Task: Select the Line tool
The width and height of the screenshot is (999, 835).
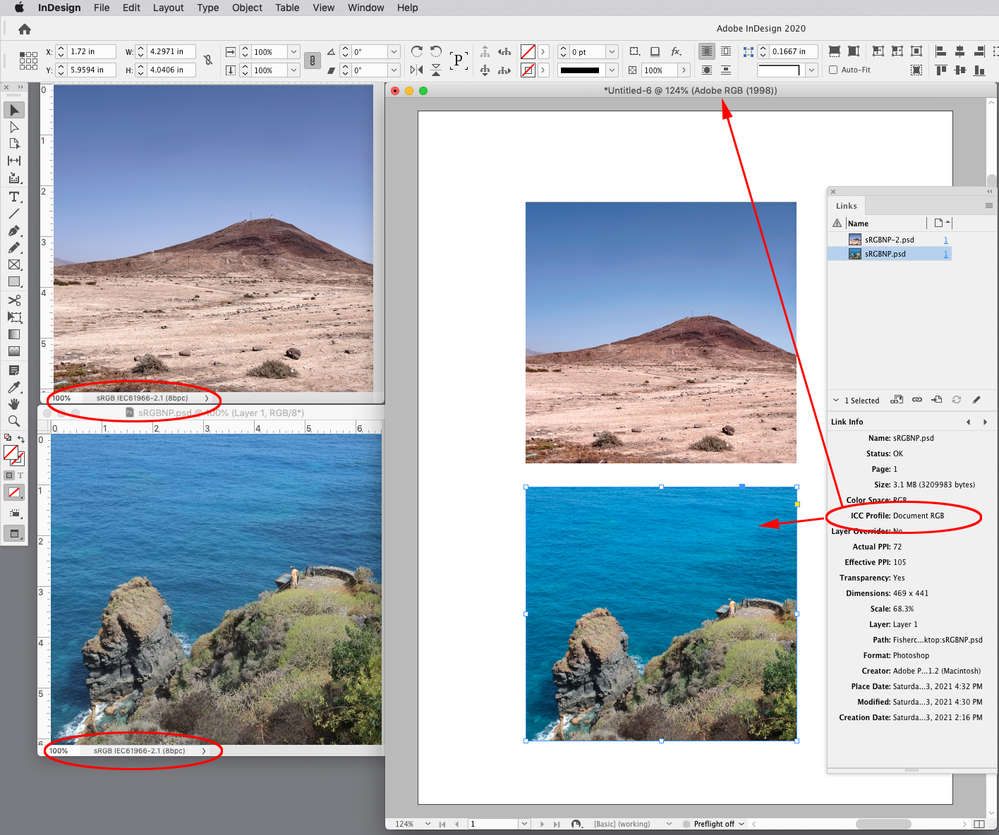Action: coord(14,213)
